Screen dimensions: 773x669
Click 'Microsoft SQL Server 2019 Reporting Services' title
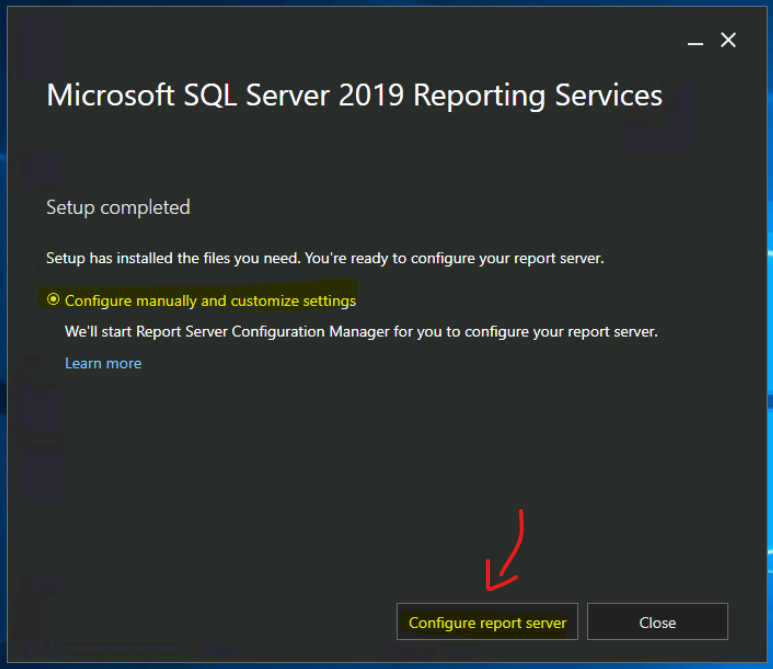[354, 95]
